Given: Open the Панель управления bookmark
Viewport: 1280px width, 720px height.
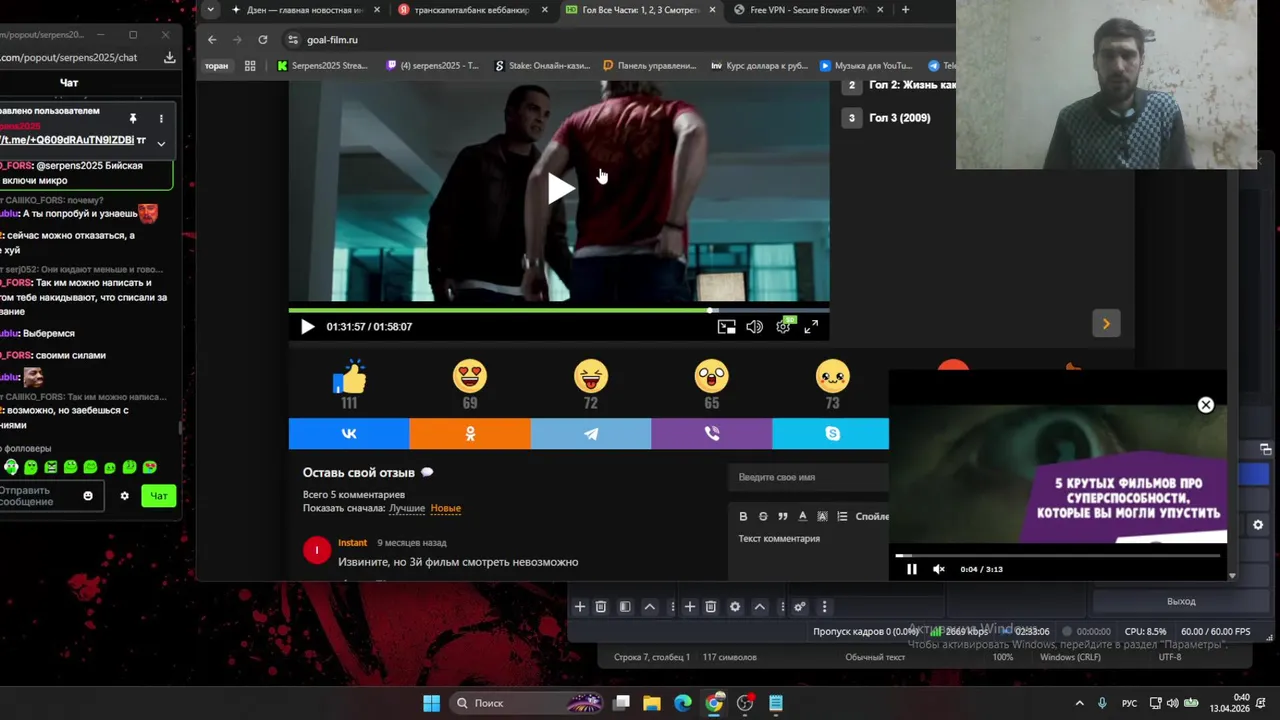Looking at the screenshot, I should pos(649,66).
